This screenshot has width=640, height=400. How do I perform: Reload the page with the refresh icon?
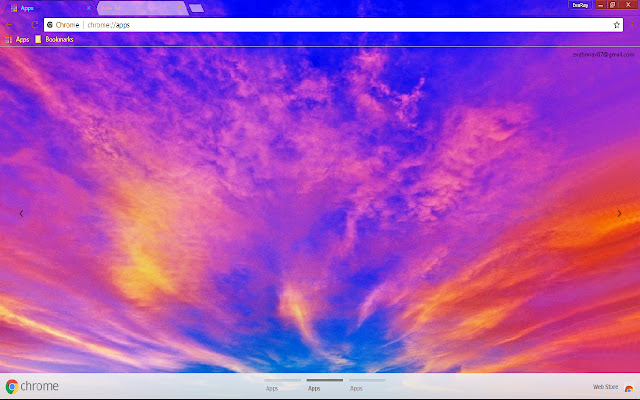pyautogui.click(x=35, y=24)
